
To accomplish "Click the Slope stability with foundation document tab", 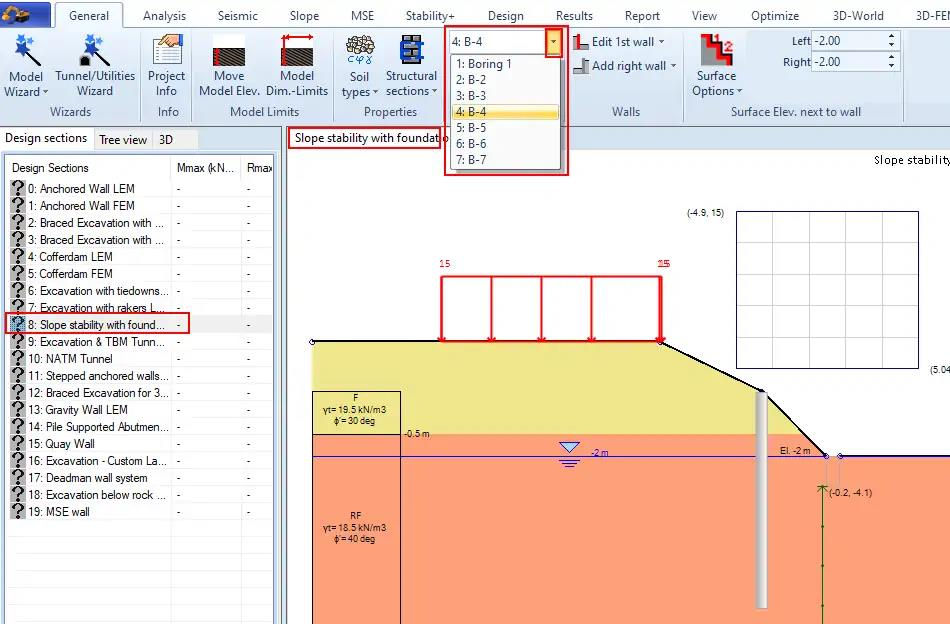I will (365, 138).
